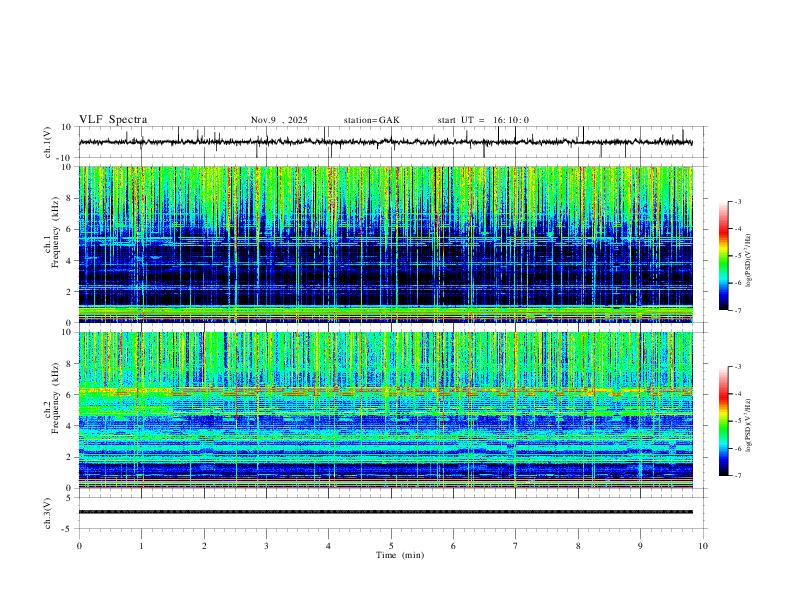
Task: Click tick 9 on the Time axis
Action: click(x=640, y=546)
